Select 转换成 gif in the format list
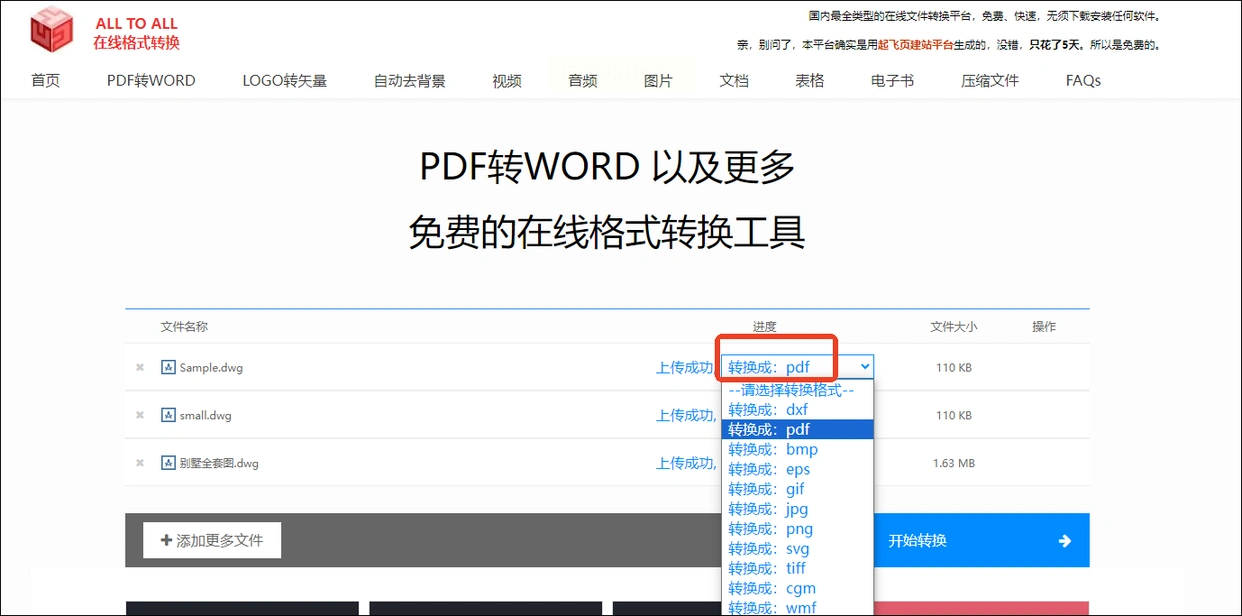The width and height of the screenshot is (1242, 616). point(797,489)
